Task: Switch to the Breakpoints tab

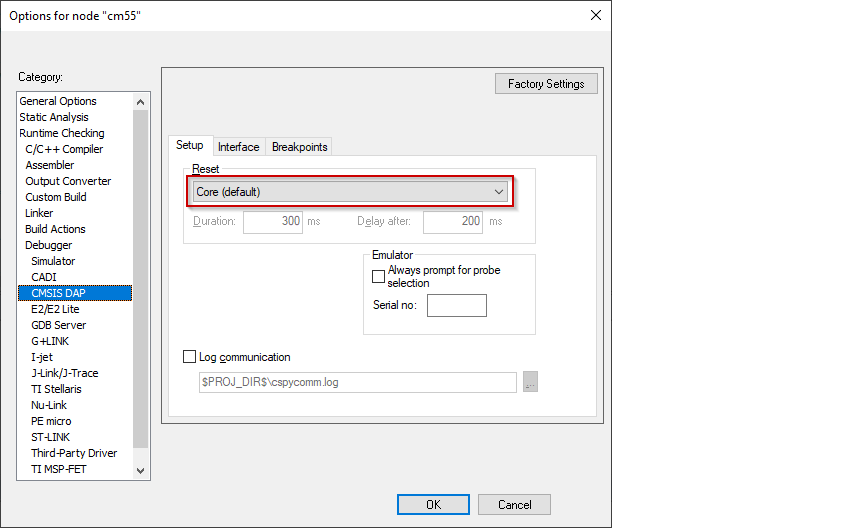Action: coord(299,147)
